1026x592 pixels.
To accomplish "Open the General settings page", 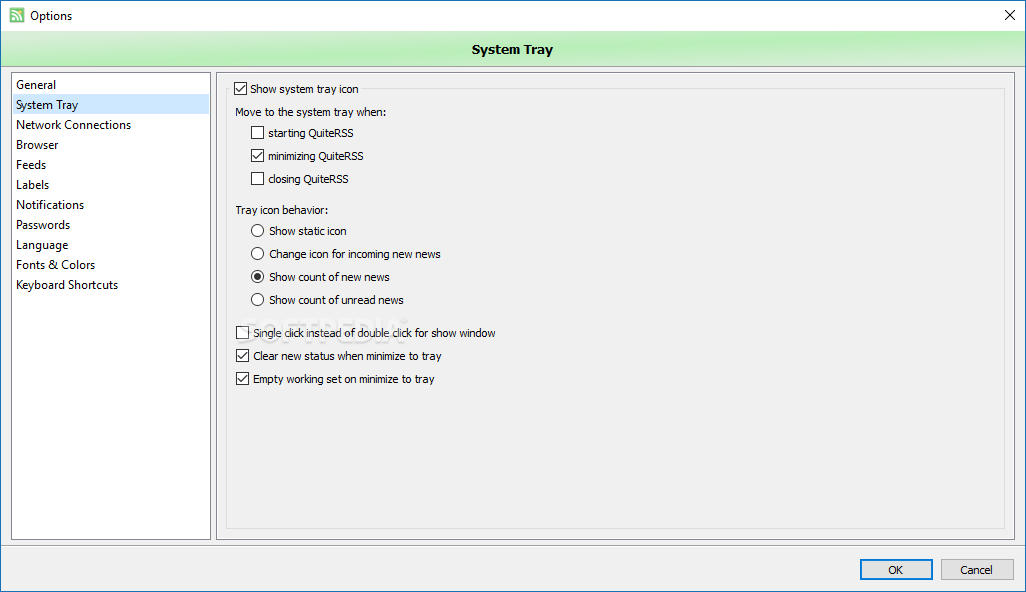I will (111, 84).
